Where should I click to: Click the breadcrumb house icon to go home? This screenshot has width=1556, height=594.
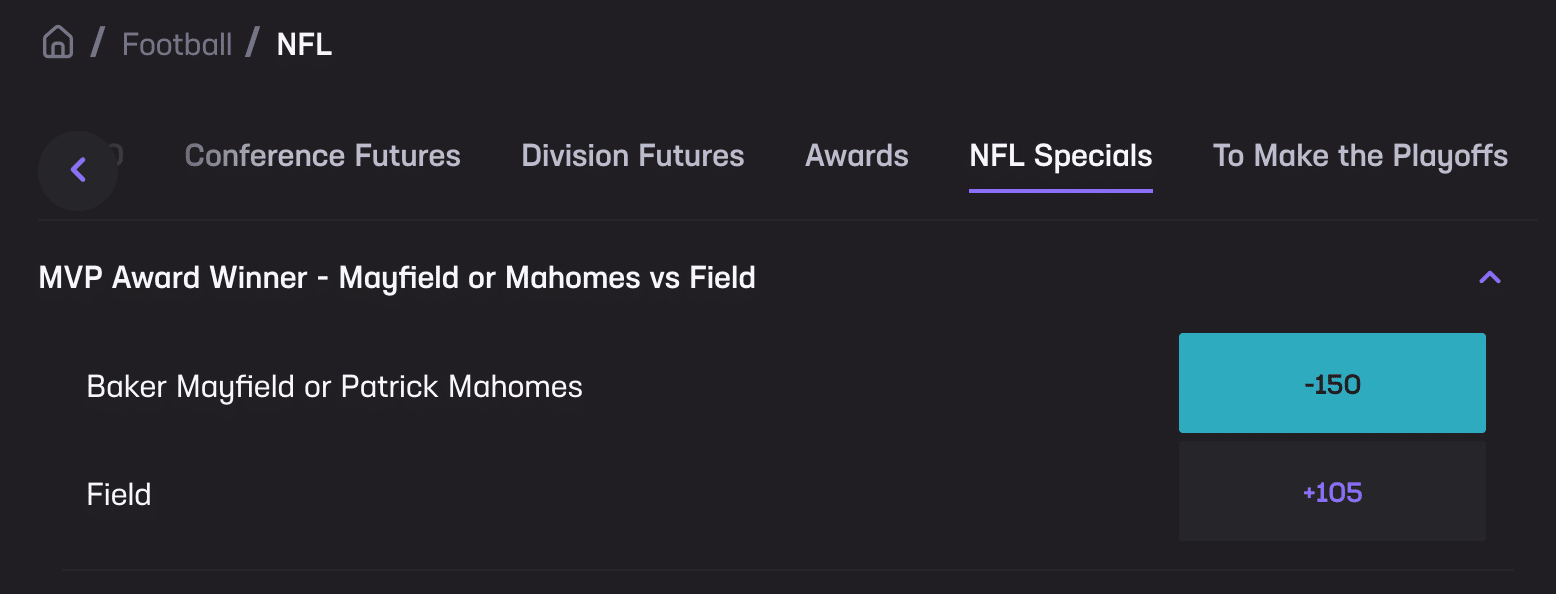coord(57,41)
